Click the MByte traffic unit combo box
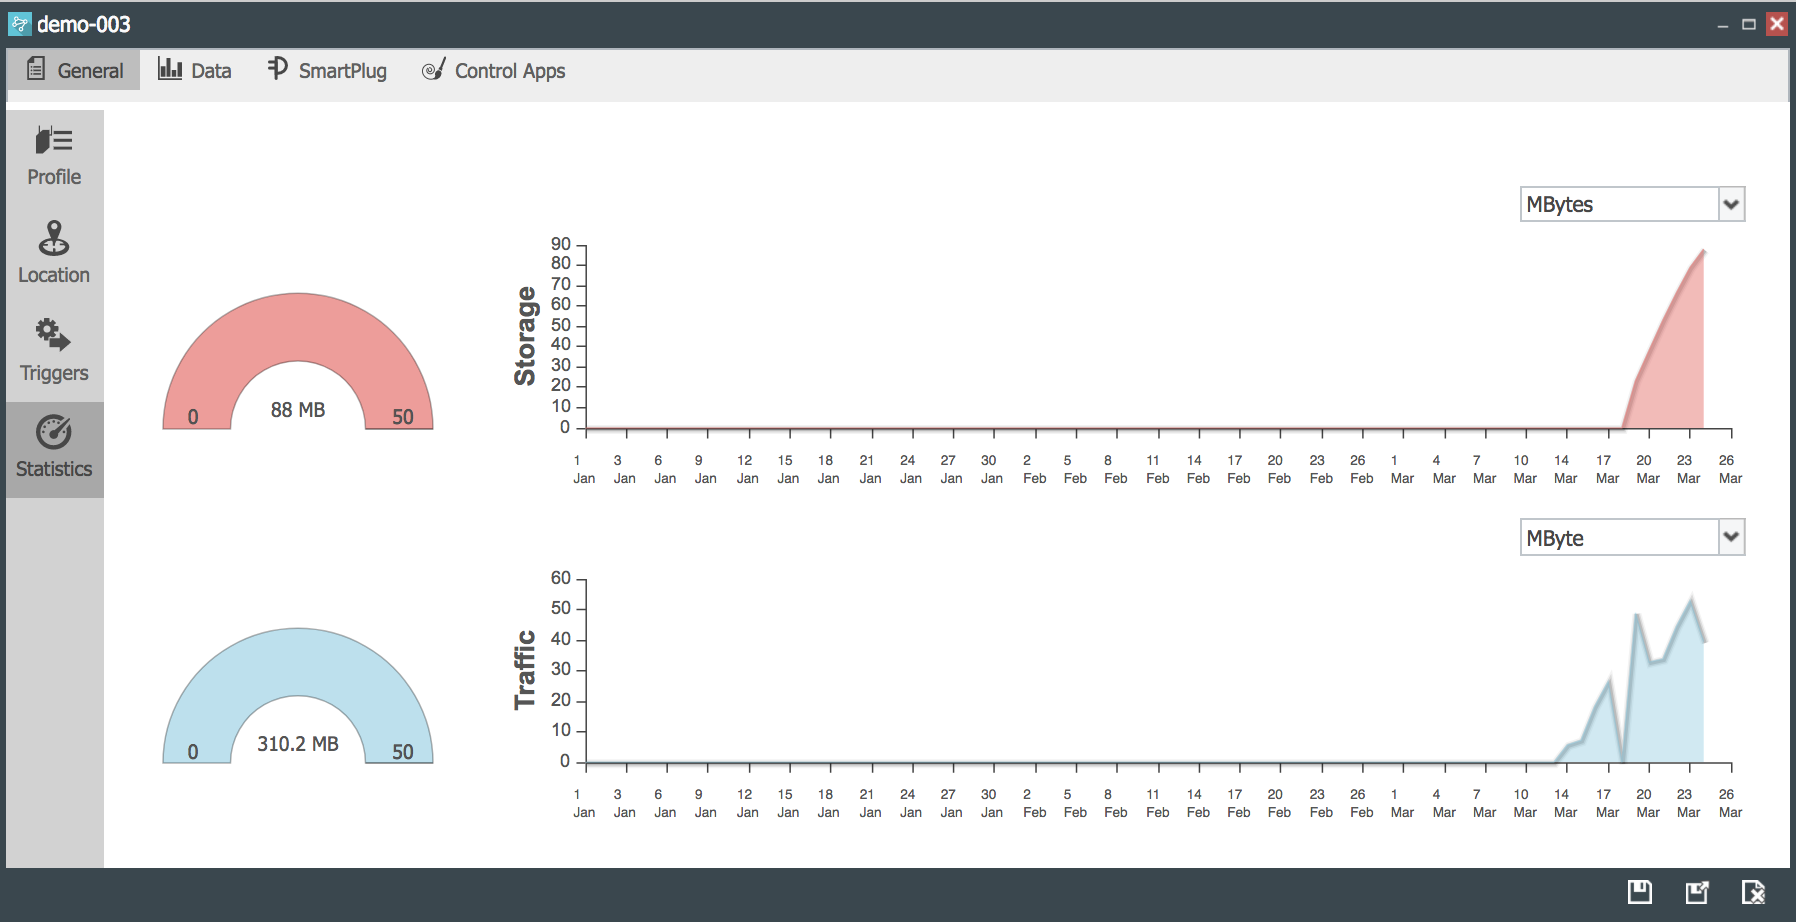 coord(1632,538)
